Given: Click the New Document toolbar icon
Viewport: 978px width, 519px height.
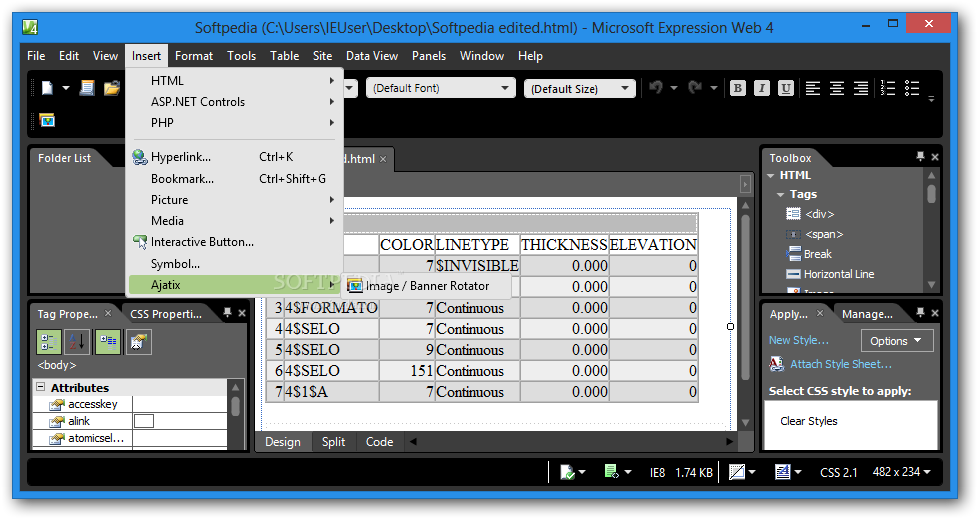Looking at the screenshot, I should click(47, 88).
